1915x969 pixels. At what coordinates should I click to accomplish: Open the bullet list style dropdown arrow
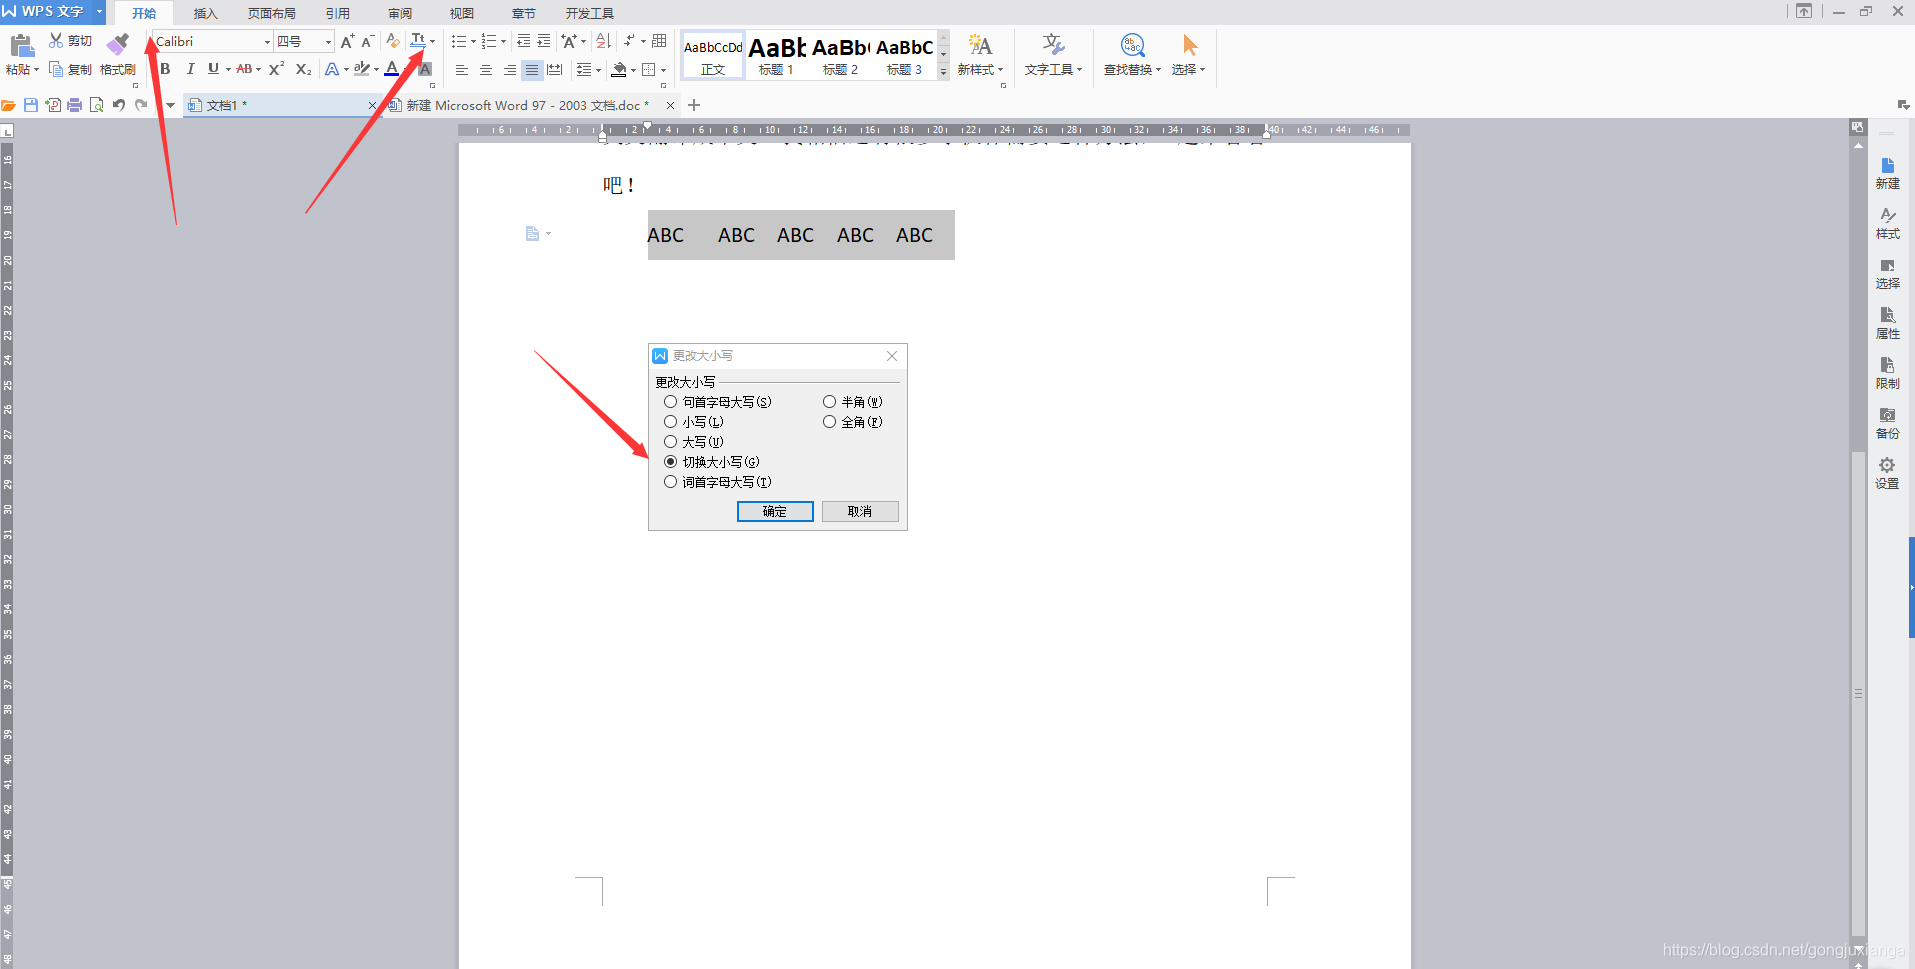(x=473, y=41)
